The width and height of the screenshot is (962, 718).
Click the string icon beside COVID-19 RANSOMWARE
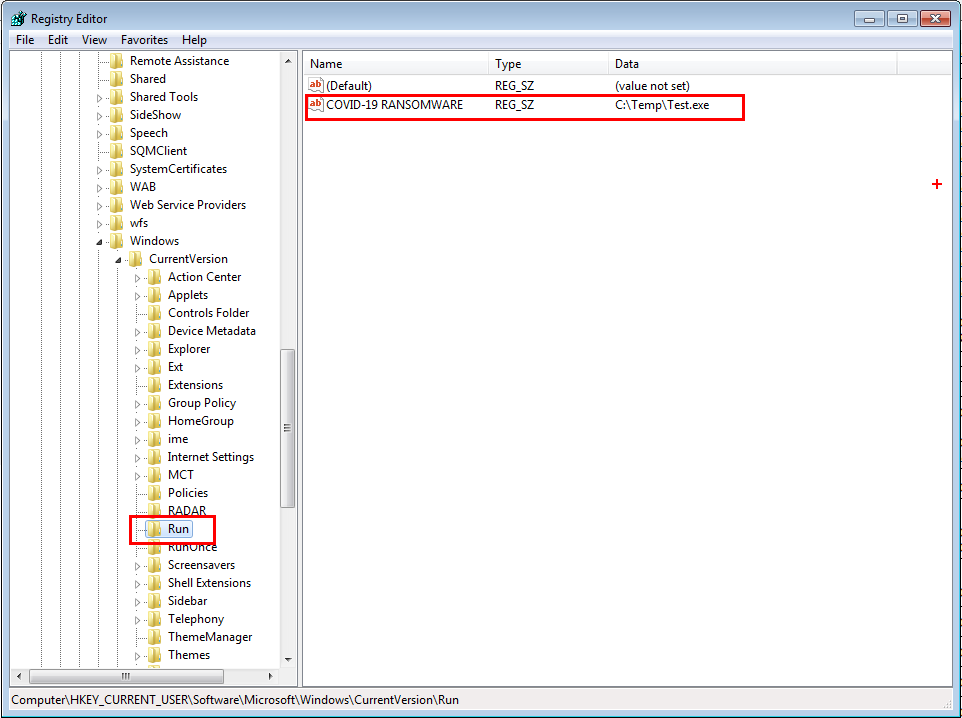pos(316,104)
